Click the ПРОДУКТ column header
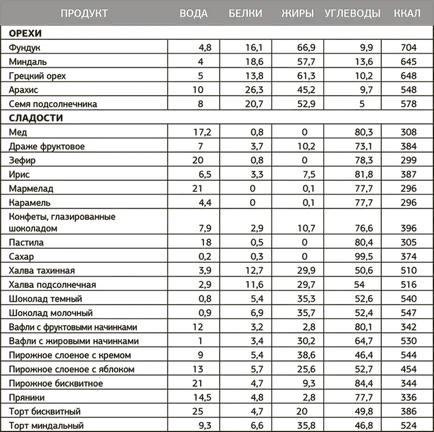 pos(84,13)
